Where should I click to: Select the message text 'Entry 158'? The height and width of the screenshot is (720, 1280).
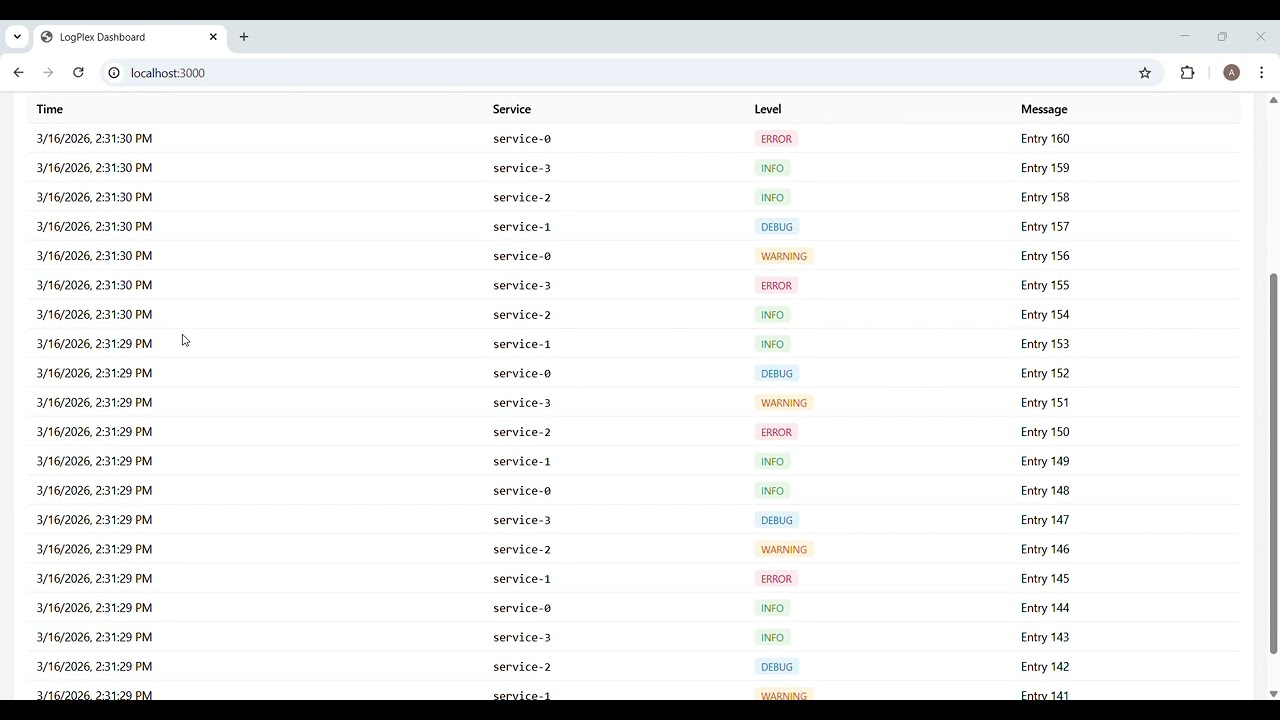[1045, 197]
